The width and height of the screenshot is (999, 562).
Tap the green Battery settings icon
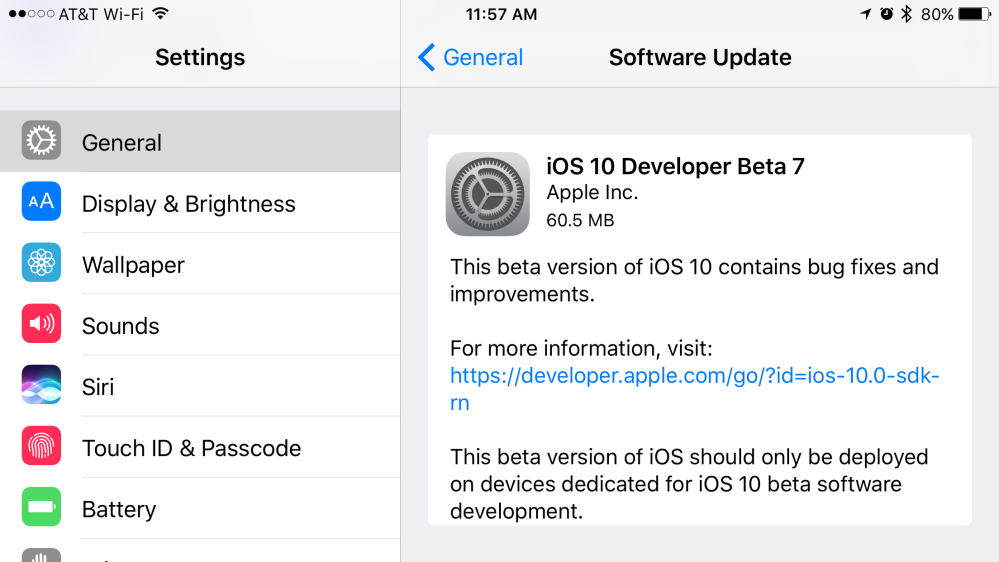(x=41, y=508)
